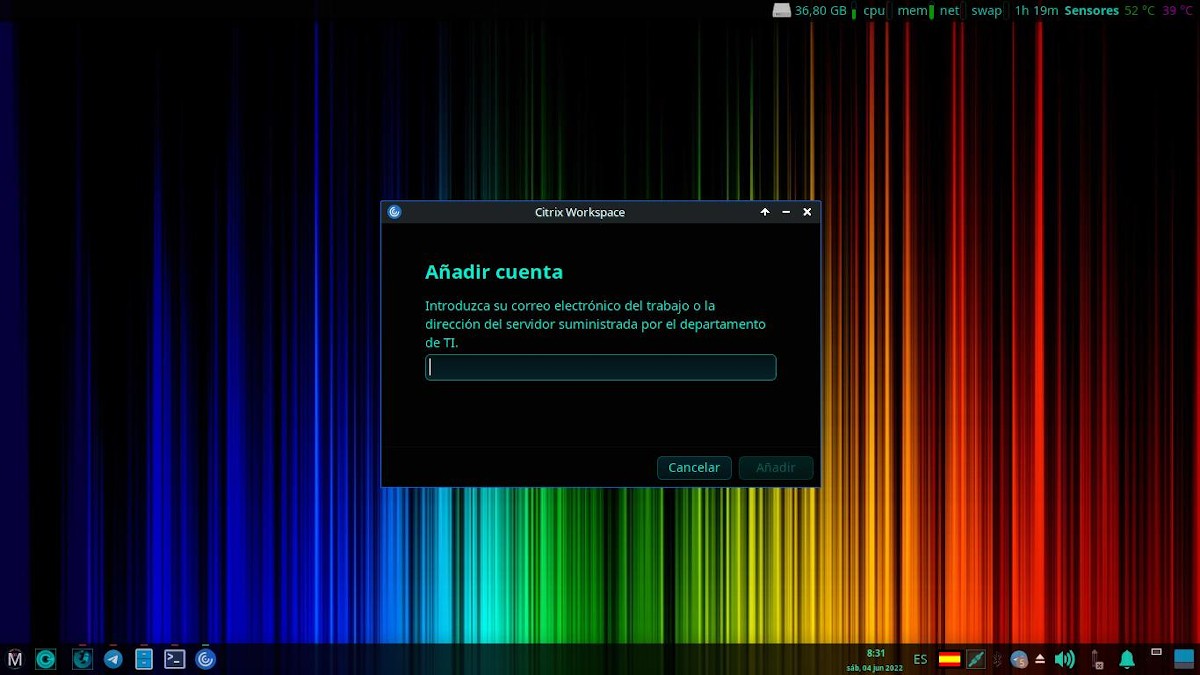
Task: Click the mem monitor on top panel
Action: (911, 10)
